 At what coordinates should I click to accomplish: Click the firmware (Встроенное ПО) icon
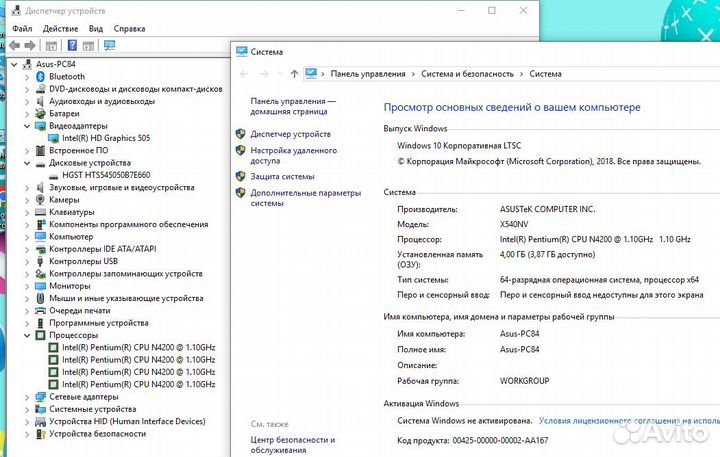[40, 150]
